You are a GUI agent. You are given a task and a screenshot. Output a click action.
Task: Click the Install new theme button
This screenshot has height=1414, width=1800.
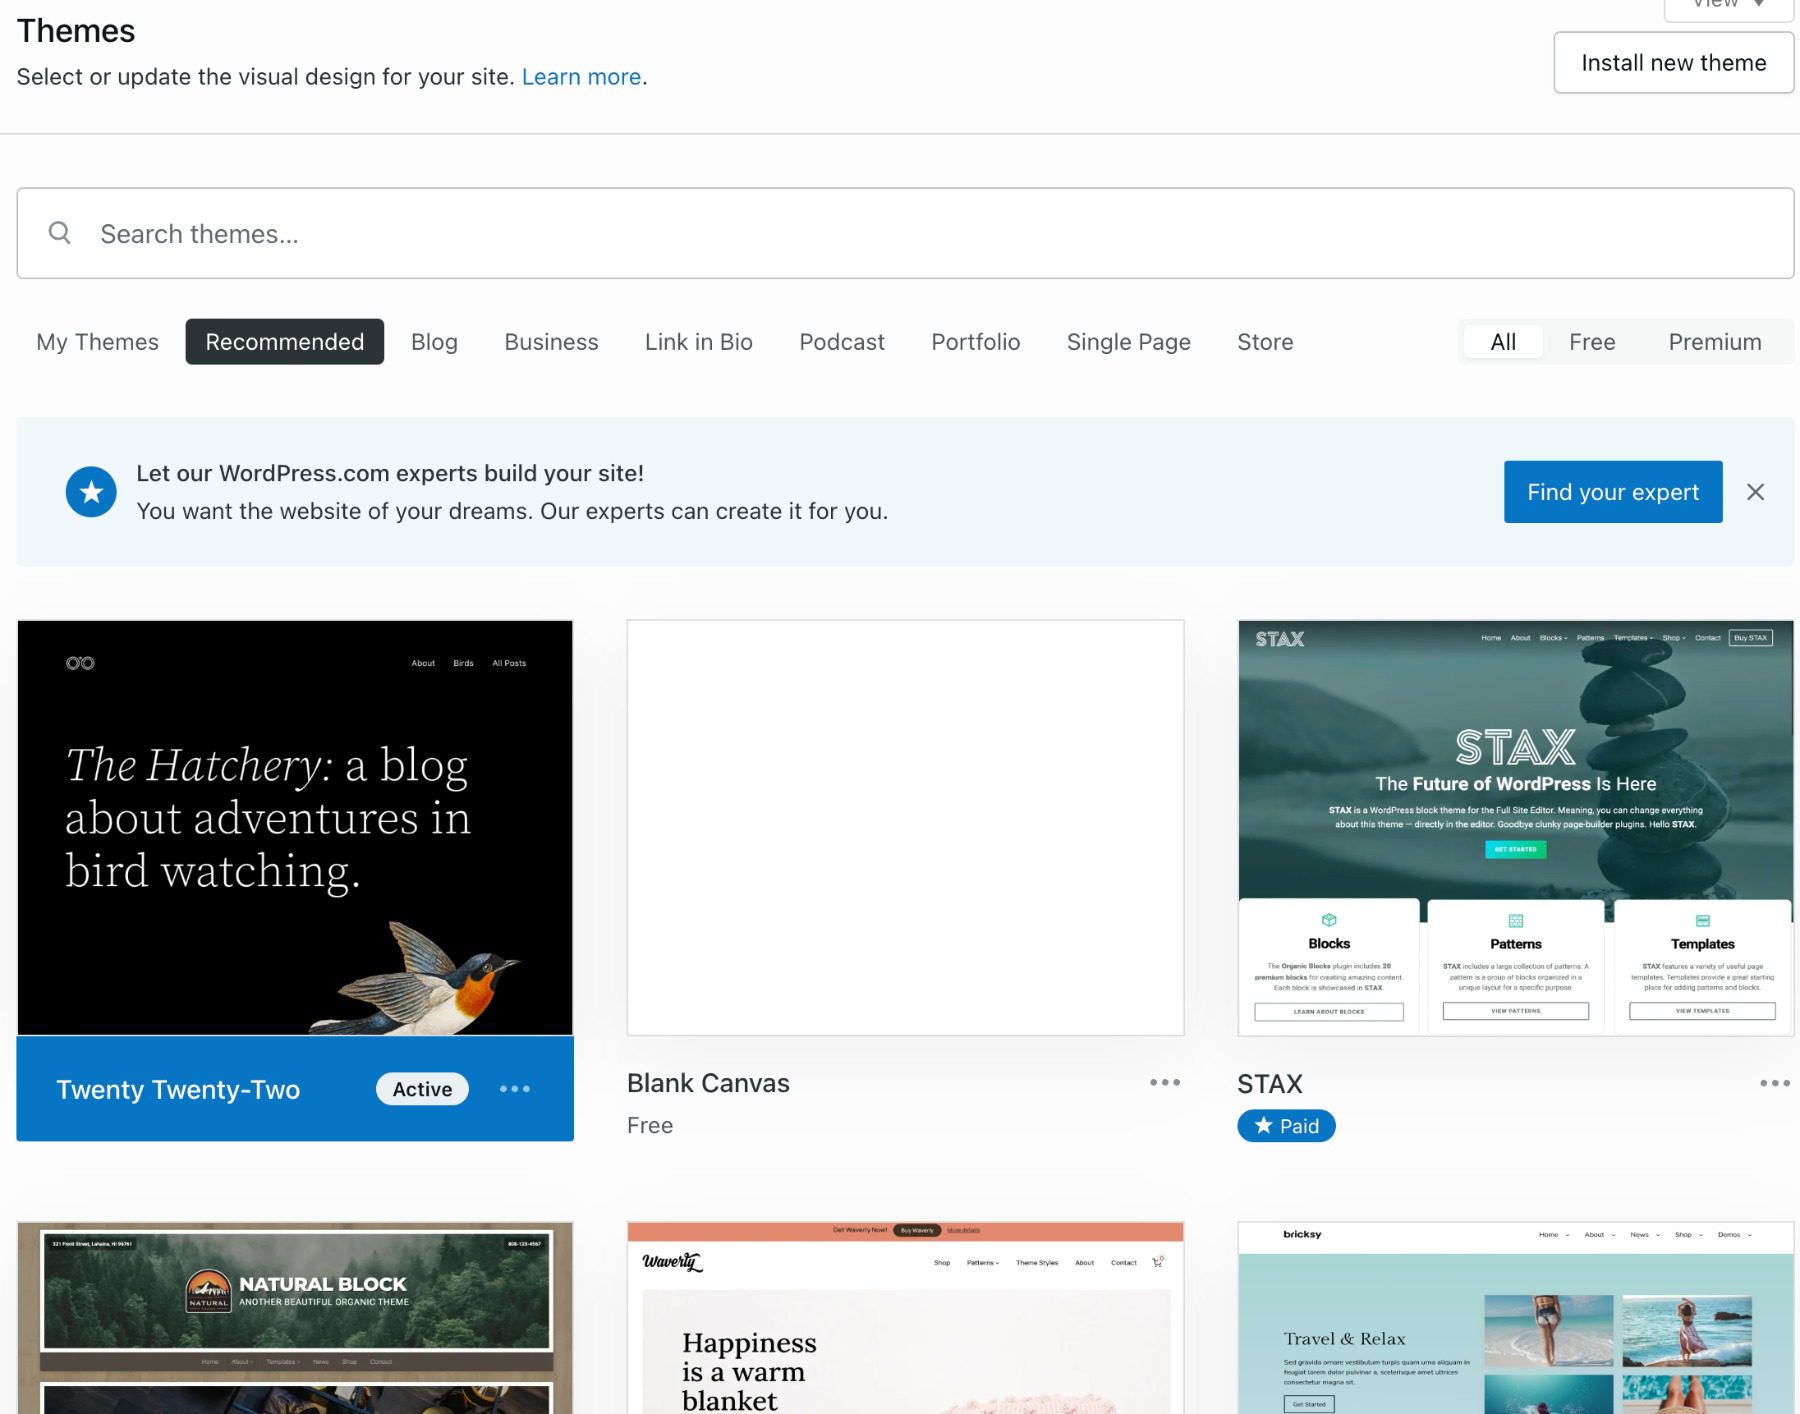(x=1673, y=62)
